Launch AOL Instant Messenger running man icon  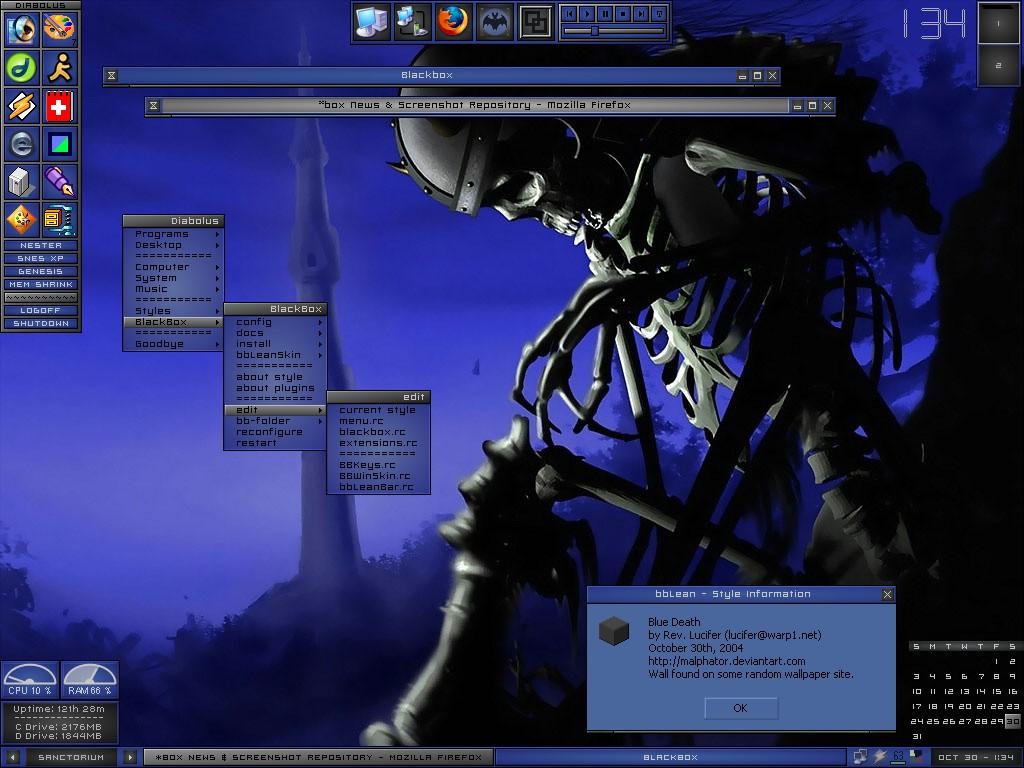pyautogui.click(x=59, y=68)
